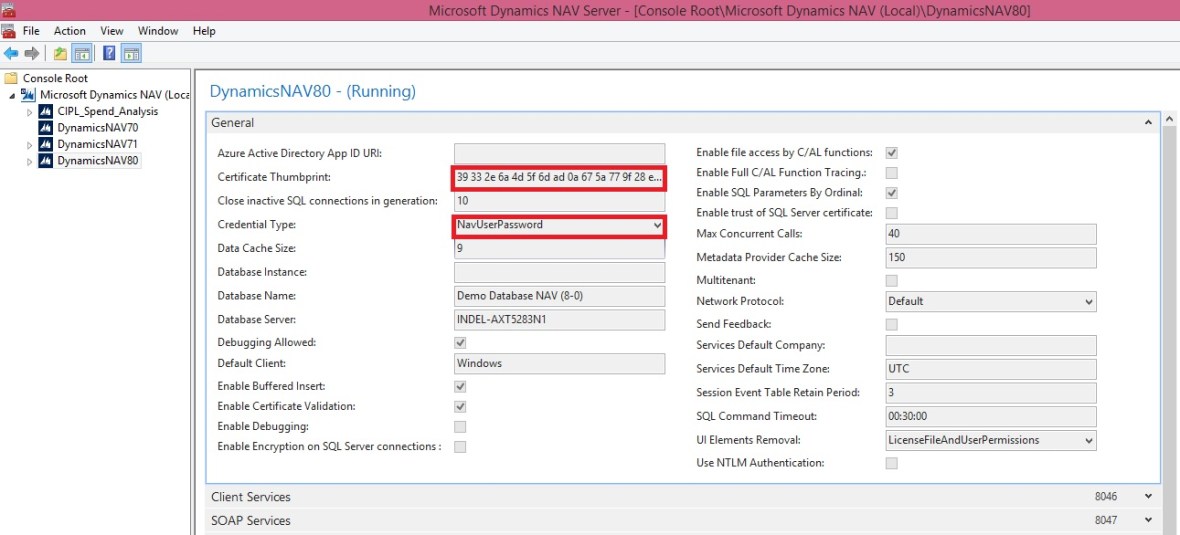This screenshot has height=535, width=1180.
Task: Toggle Show/Hide Console Tree toolbar icon
Action: click(x=82, y=53)
